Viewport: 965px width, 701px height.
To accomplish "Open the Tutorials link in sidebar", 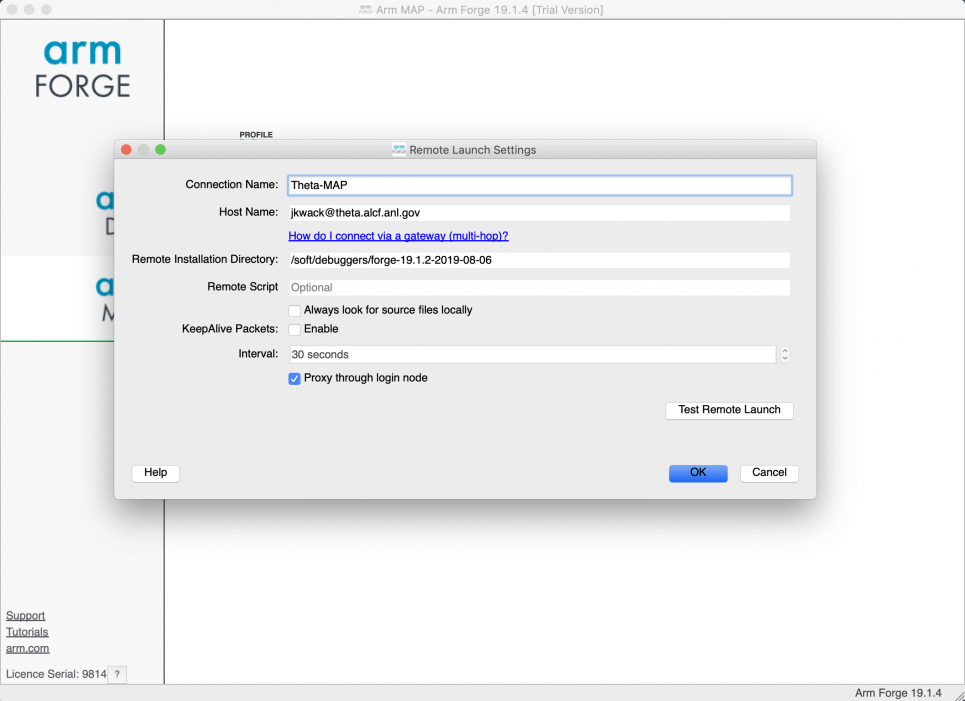I will pyautogui.click(x=27, y=632).
